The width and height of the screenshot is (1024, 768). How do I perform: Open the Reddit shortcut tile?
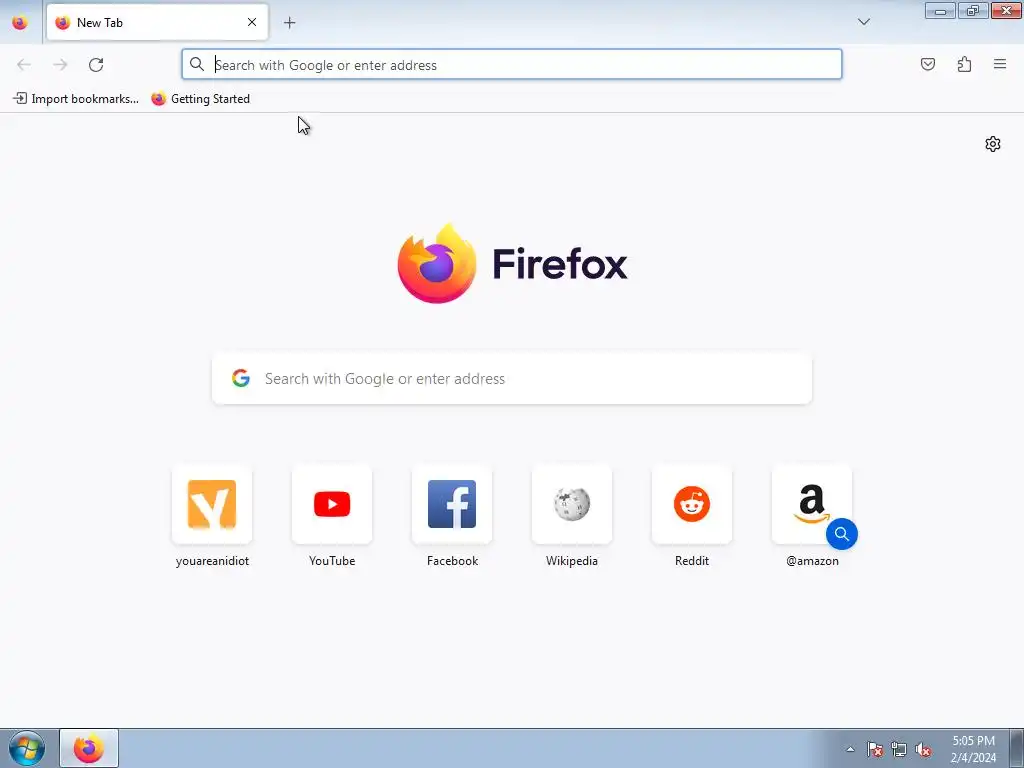click(692, 504)
